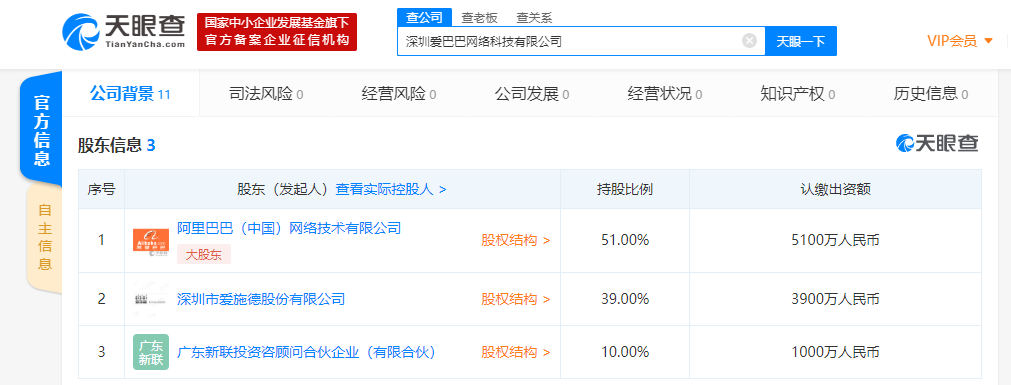Open the 公司发展 tab
The height and width of the screenshot is (385, 1011).
tap(532, 94)
